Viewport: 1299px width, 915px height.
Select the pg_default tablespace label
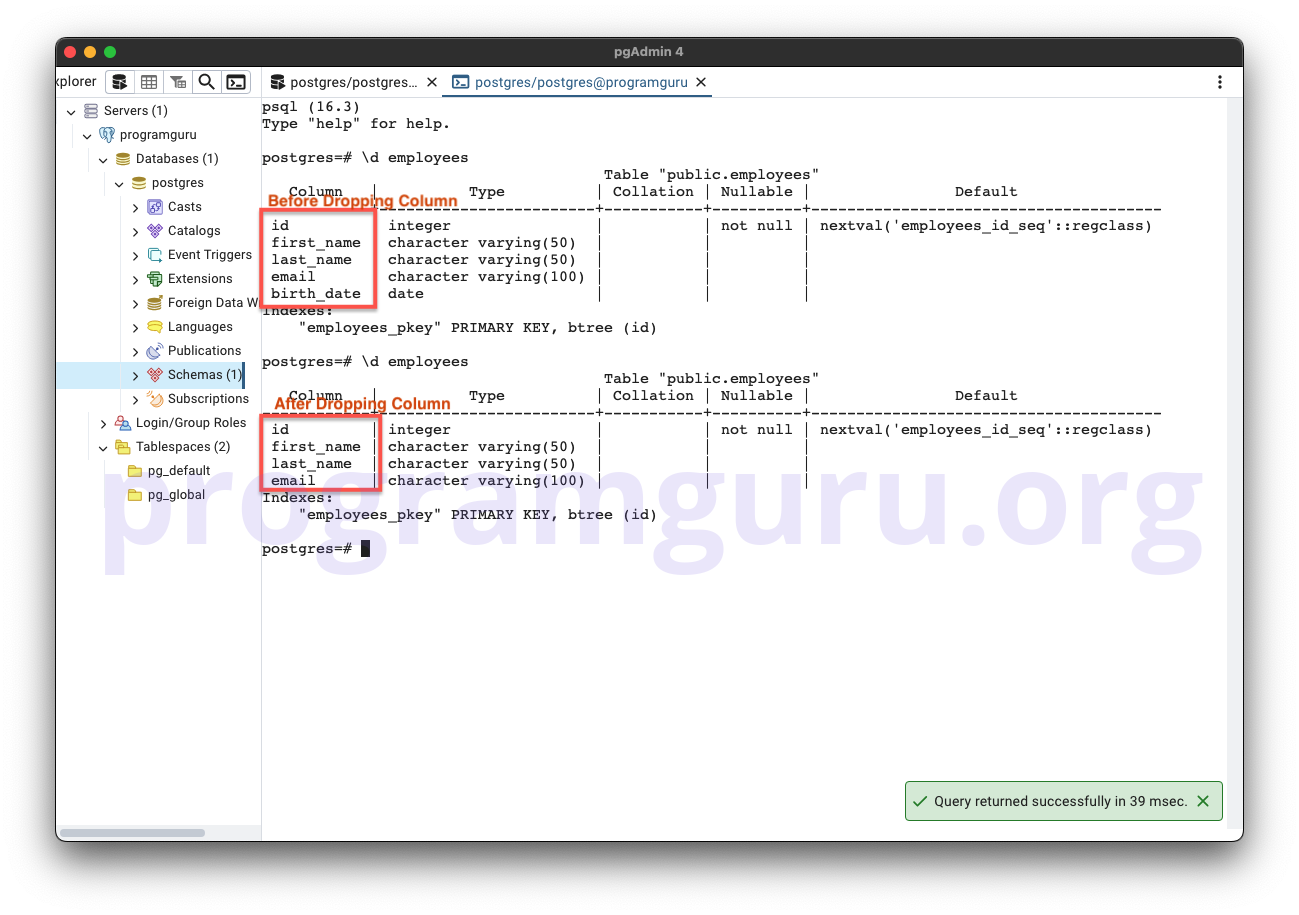pyautogui.click(x=179, y=471)
